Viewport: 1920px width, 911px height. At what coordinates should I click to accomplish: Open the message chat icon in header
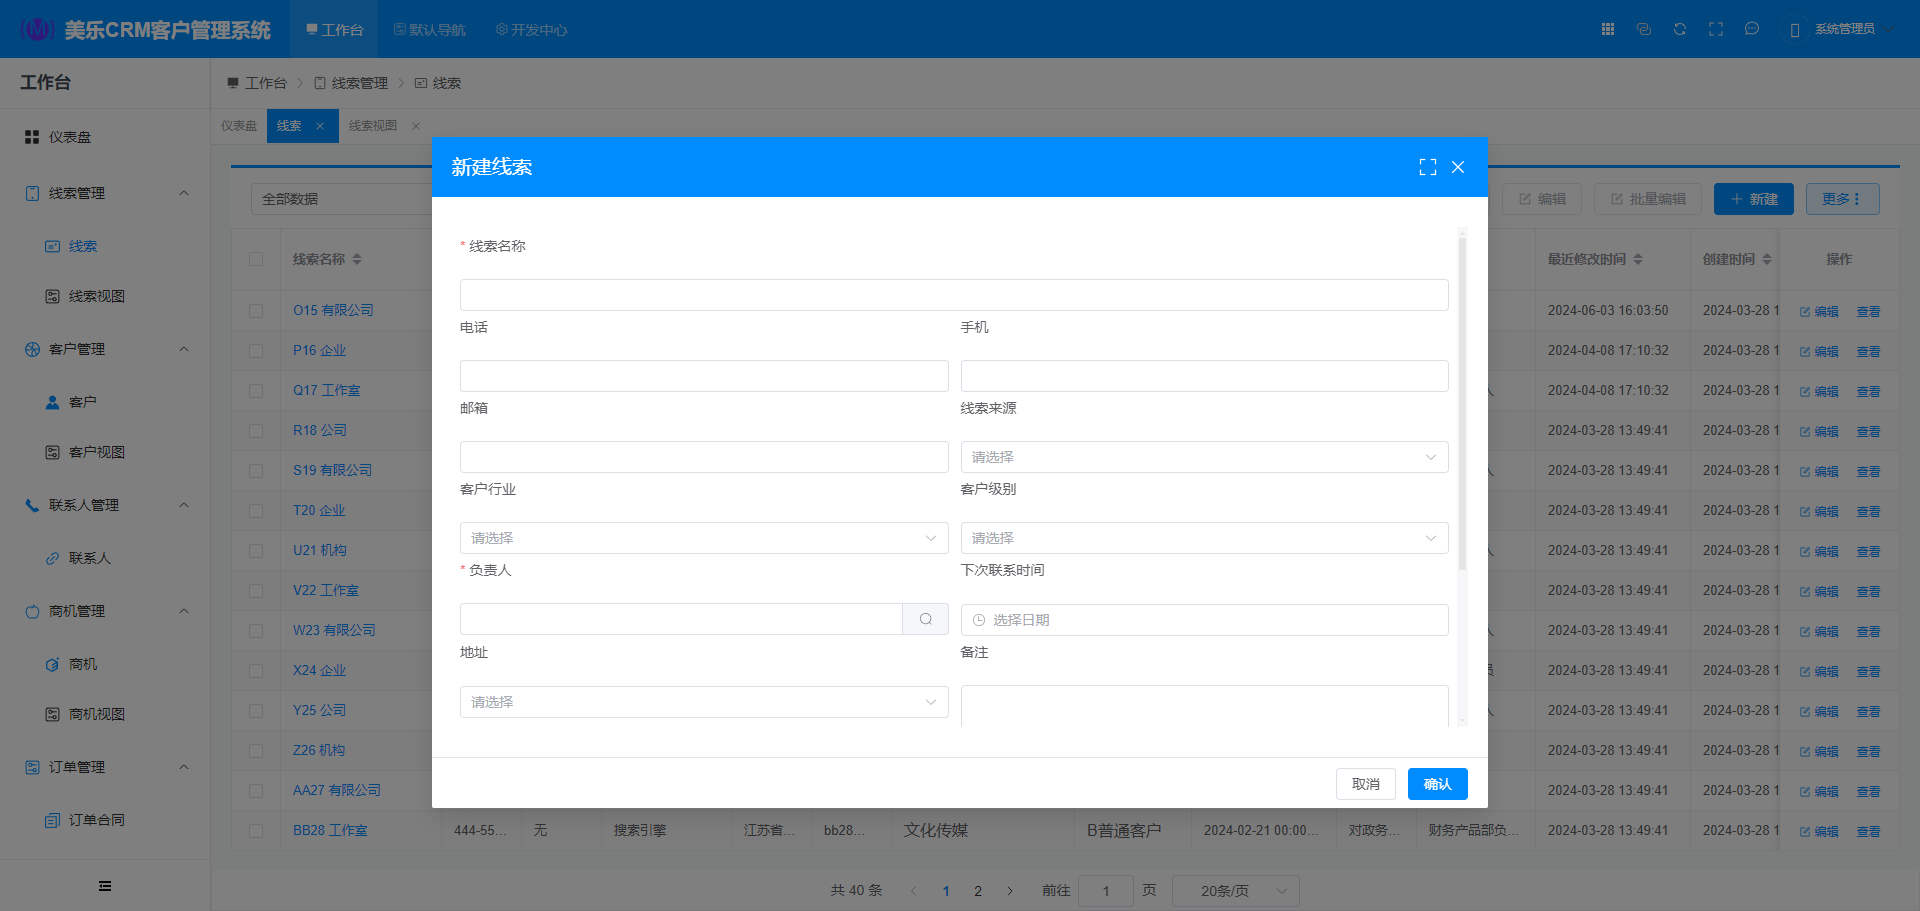(1752, 29)
